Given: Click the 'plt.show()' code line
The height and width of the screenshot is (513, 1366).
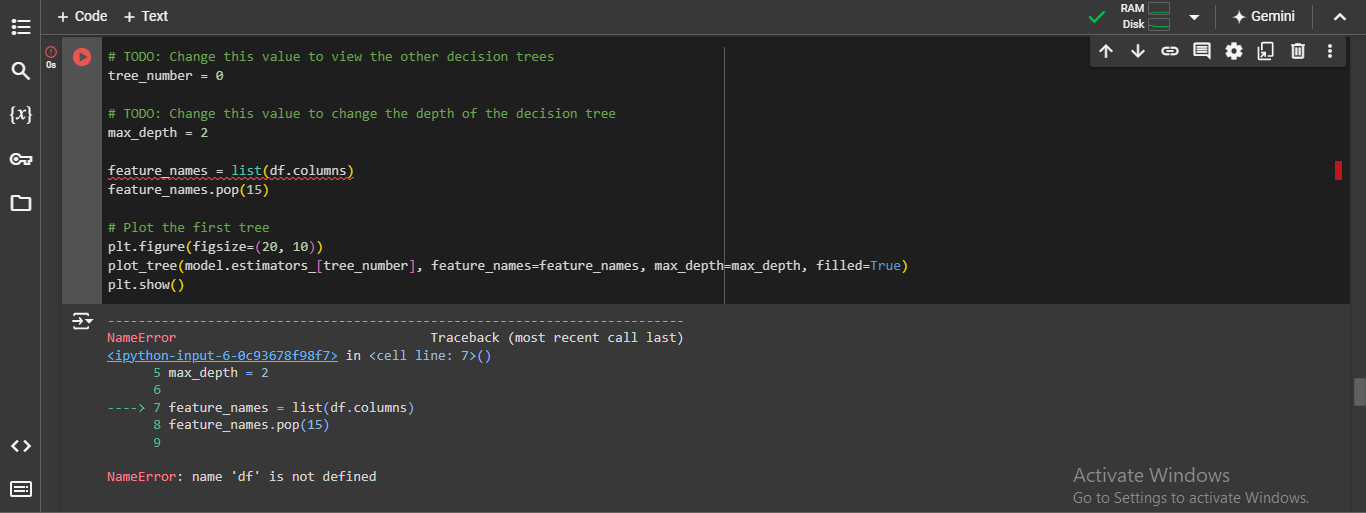Looking at the screenshot, I should (146, 284).
